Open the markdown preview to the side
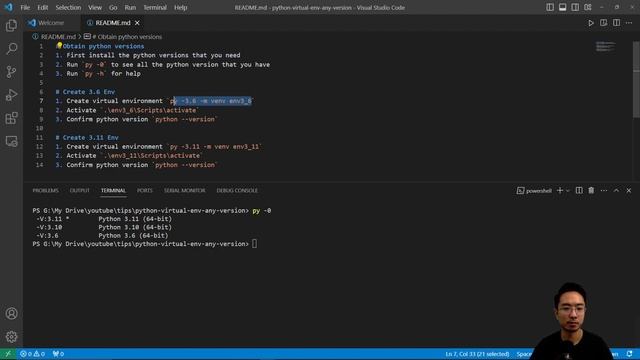The width and height of the screenshot is (640, 360). (x=604, y=23)
